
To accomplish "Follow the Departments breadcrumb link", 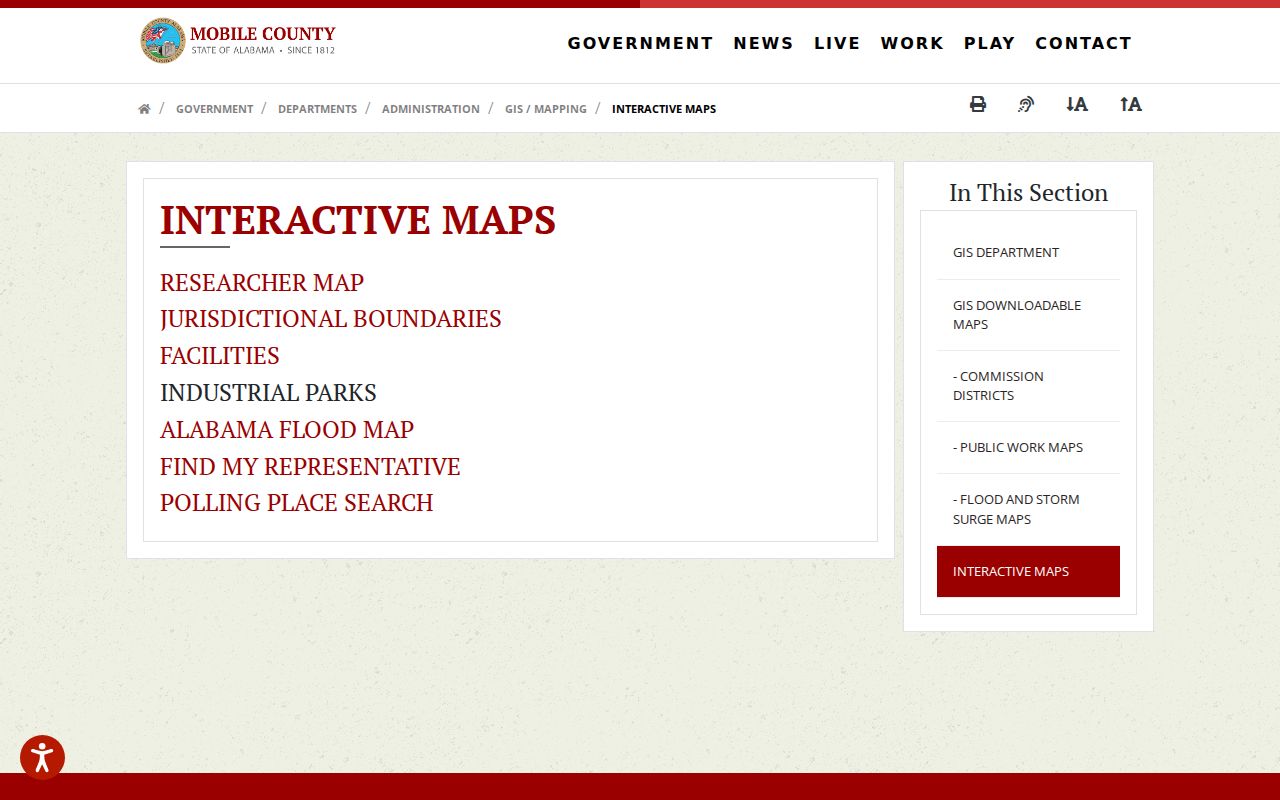I will [x=317, y=109].
